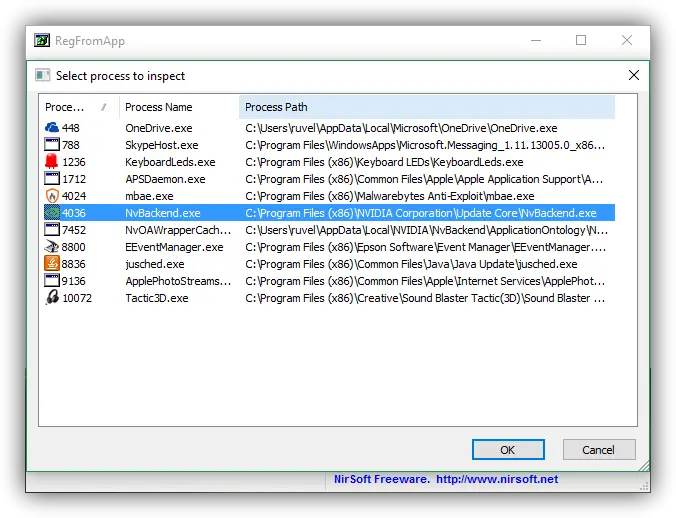676x518 pixels.
Task: Click the Epson icon beside EEventManager.exe
Action: [52, 247]
